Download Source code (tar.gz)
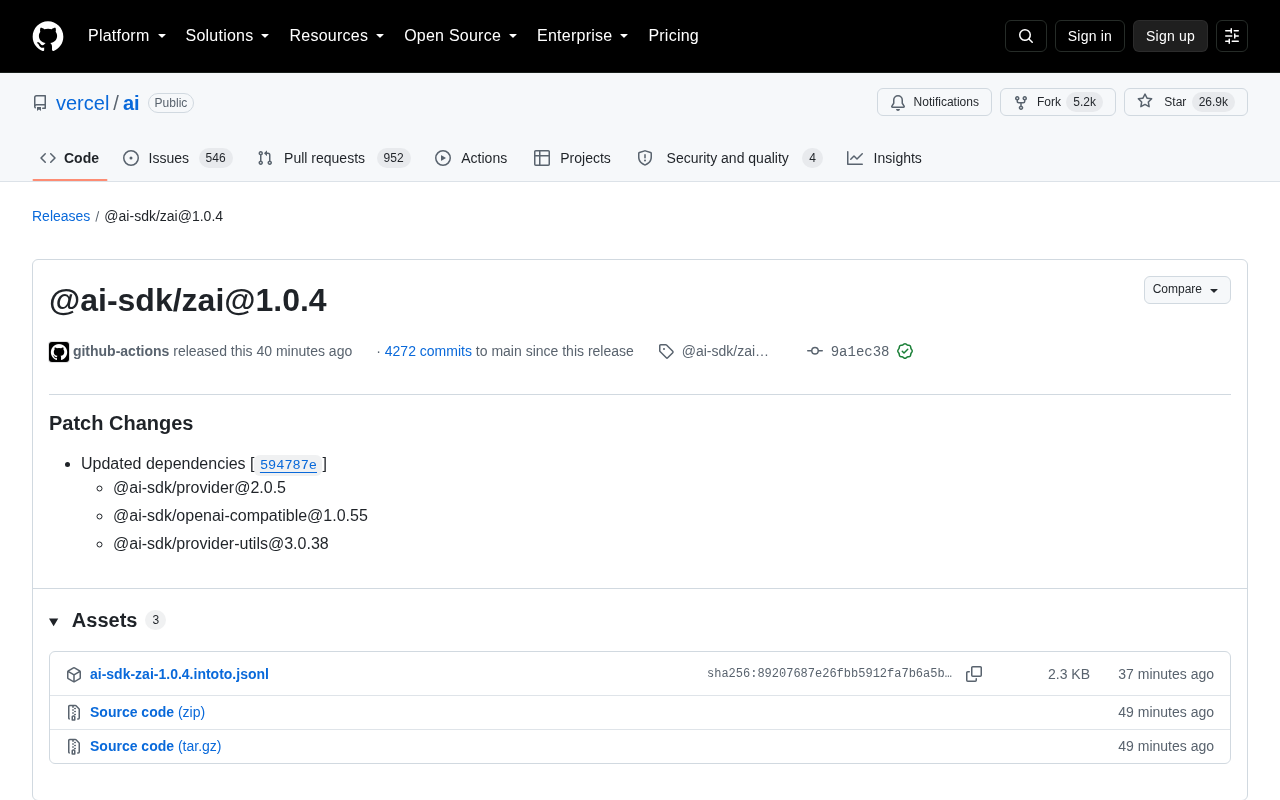The image size is (1280, 800). (x=155, y=746)
